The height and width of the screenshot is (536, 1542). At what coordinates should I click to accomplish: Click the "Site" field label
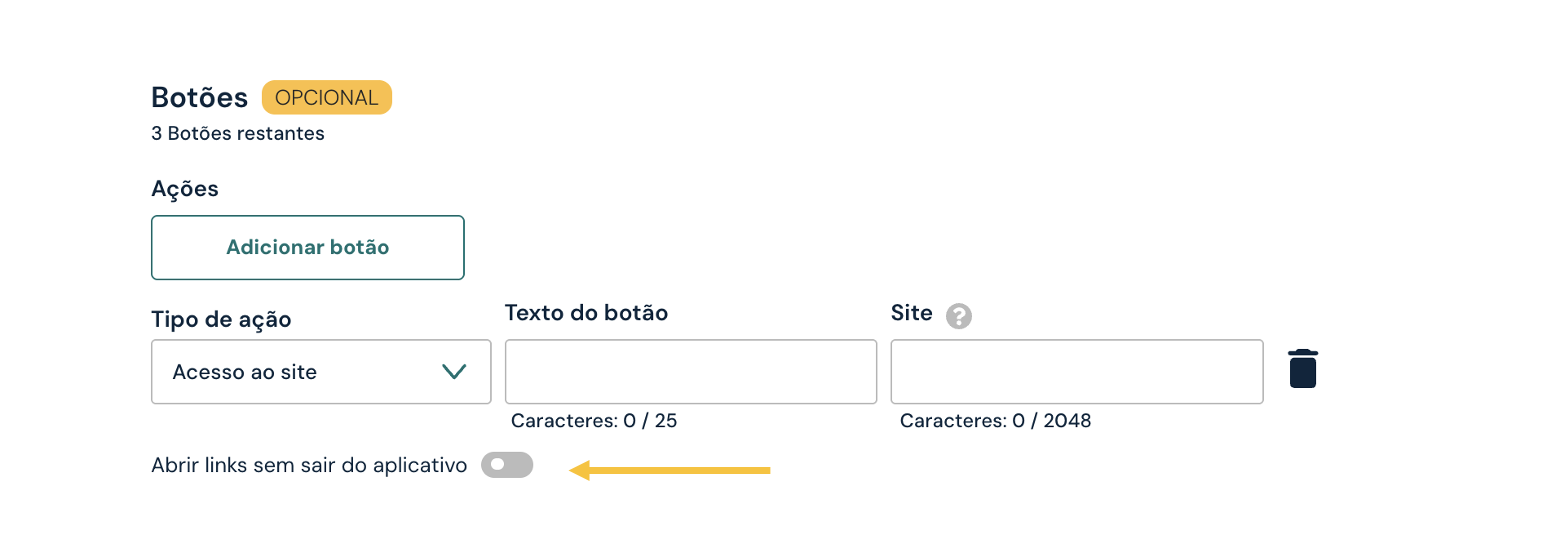click(x=911, y=313)
